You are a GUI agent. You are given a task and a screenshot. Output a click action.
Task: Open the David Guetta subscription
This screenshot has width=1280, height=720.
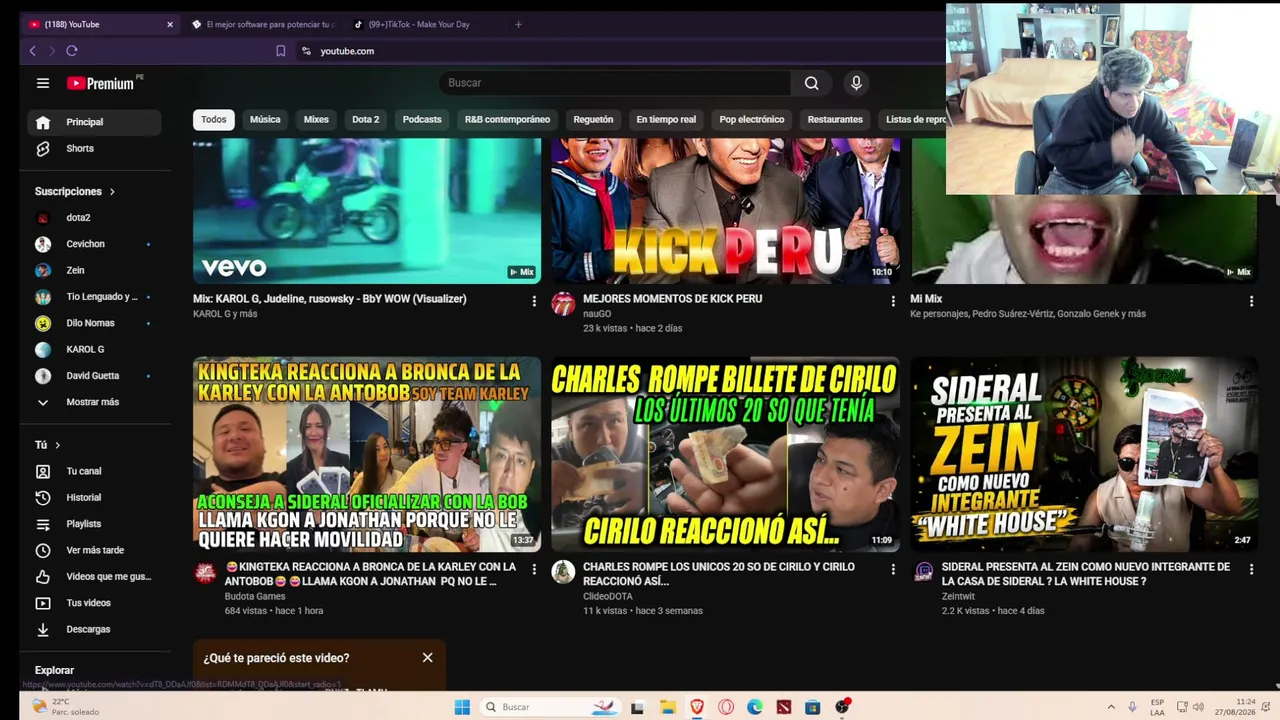[x=93, y=376]
